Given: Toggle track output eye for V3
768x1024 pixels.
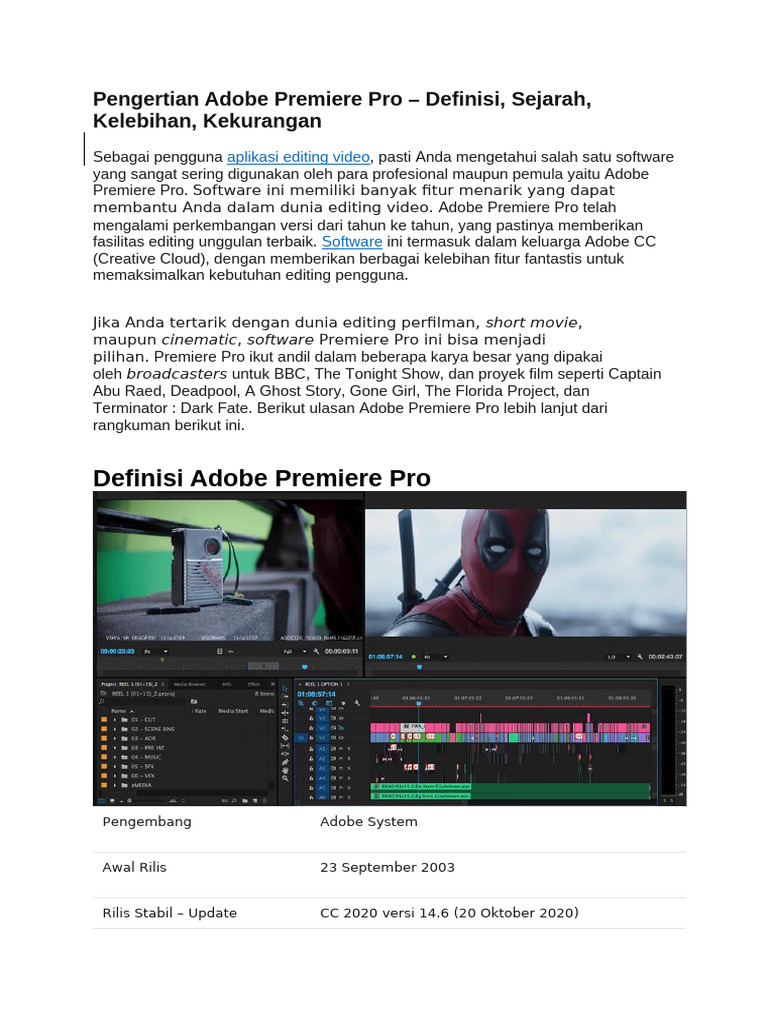Looking at the screenshot, I should 341,718.
